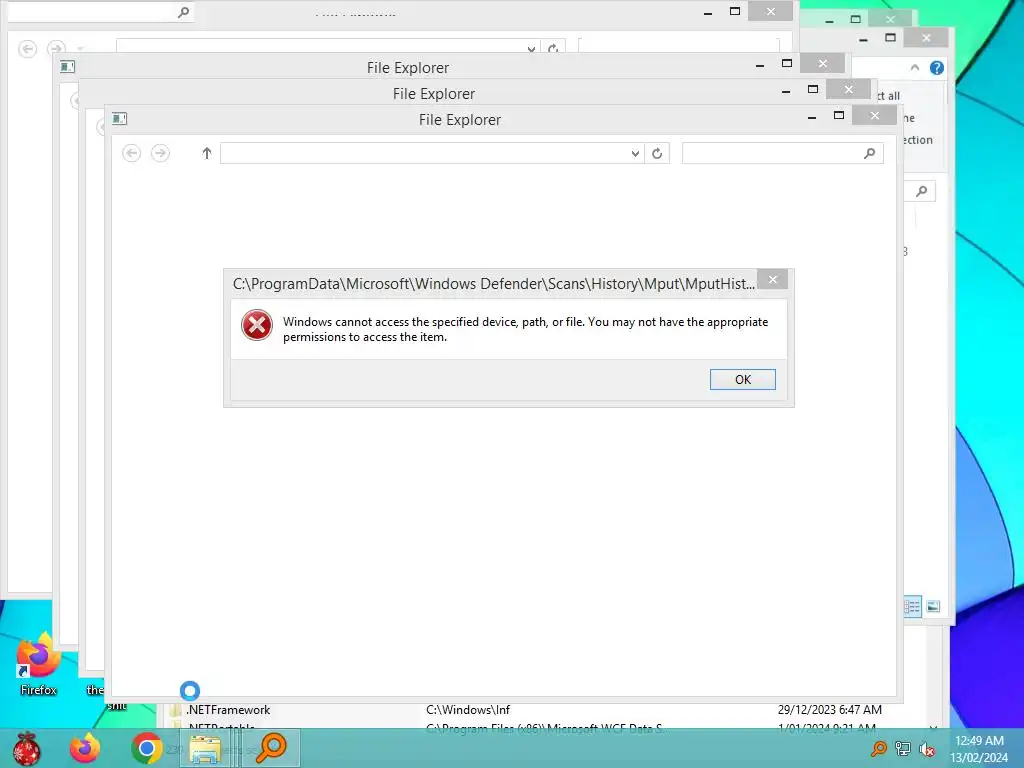The height and width of the screenshot is (768, 1024).
Task: Click the 29/12/2023 6:47 AM date cell
Action: 829,710
